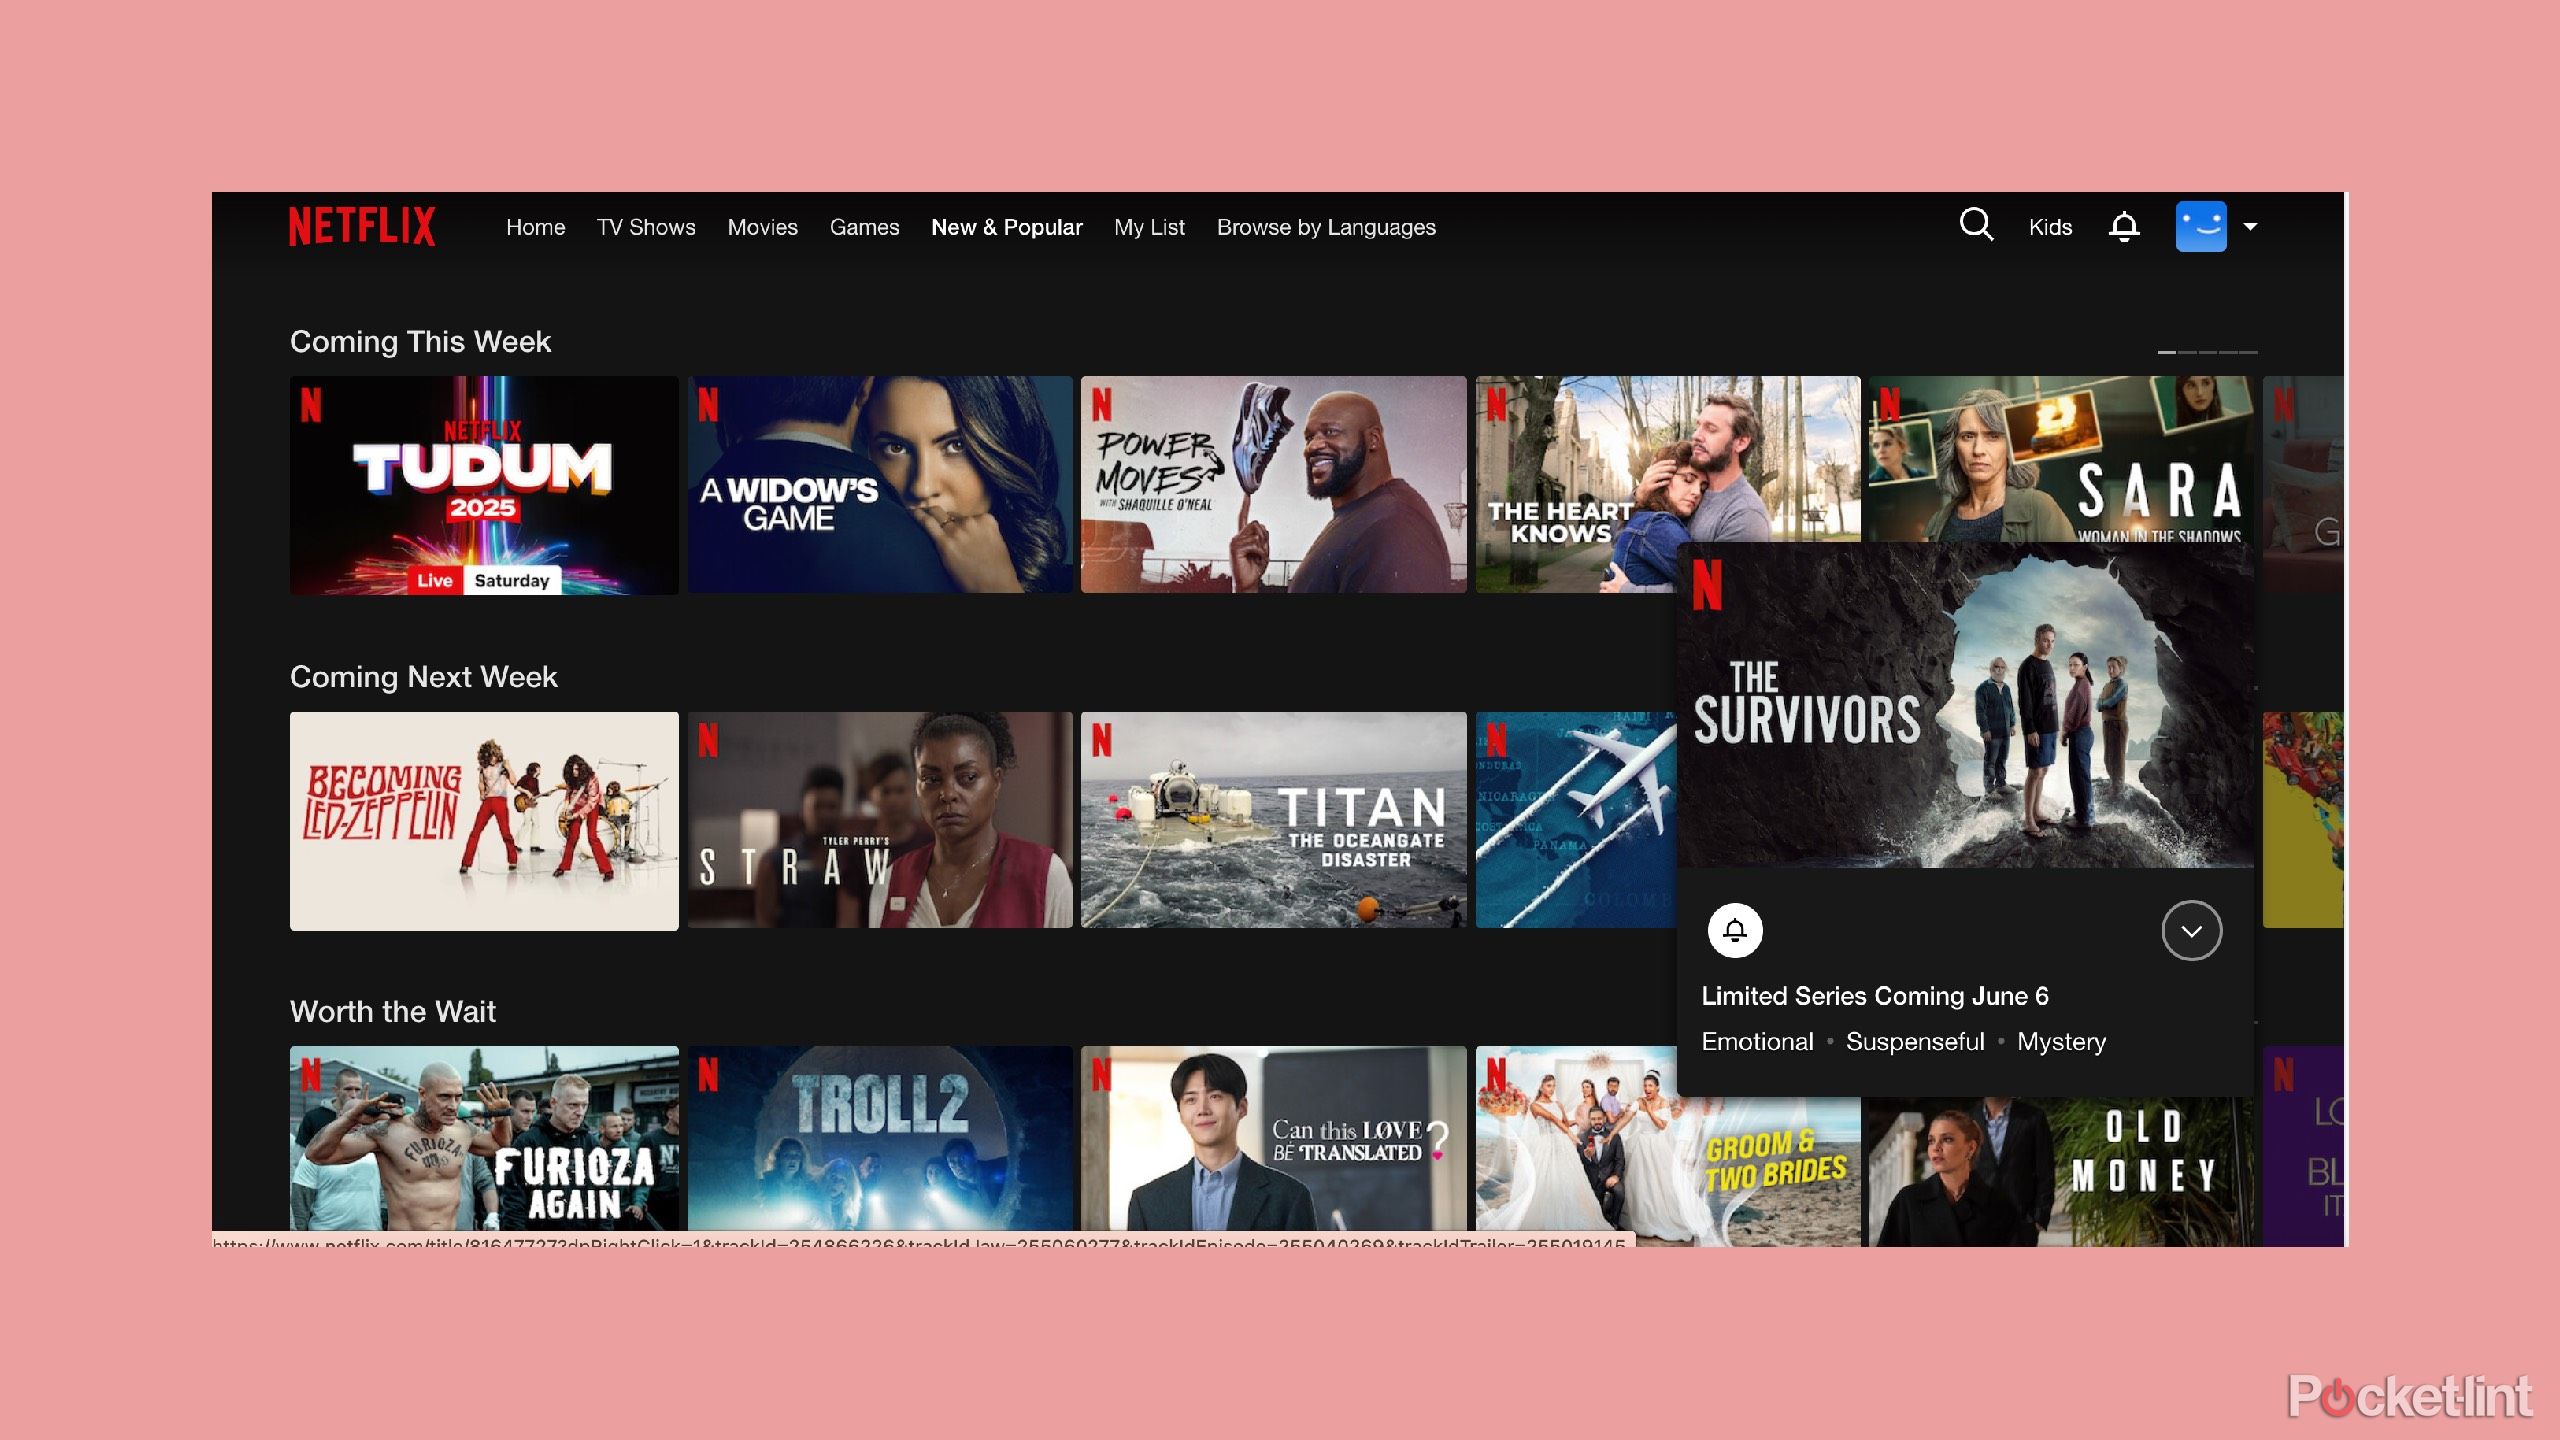Viewport: 2560px width, 1440px height.
Task: Open Power Moves with Shaquille O'Neal
Action: (x=1273, y=485)
